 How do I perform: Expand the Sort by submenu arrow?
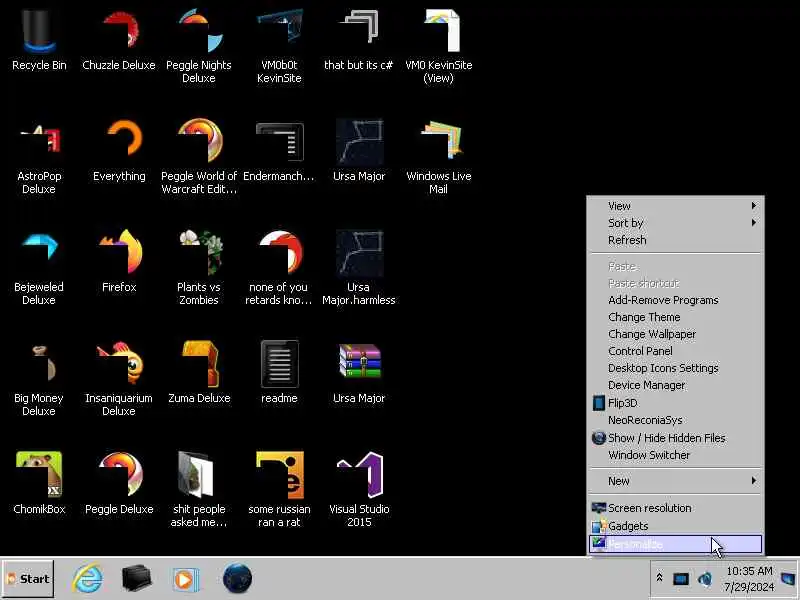coord(754,222)
